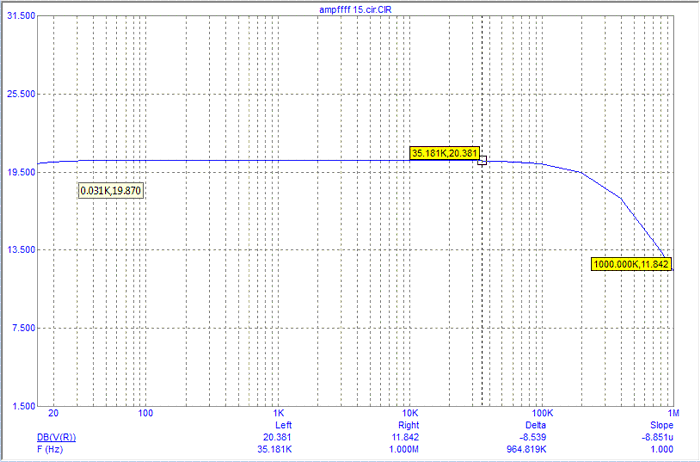Screen dimensions: 700x462
Task: Click the Delta value -8.539
Action: (x=533, y=437)
